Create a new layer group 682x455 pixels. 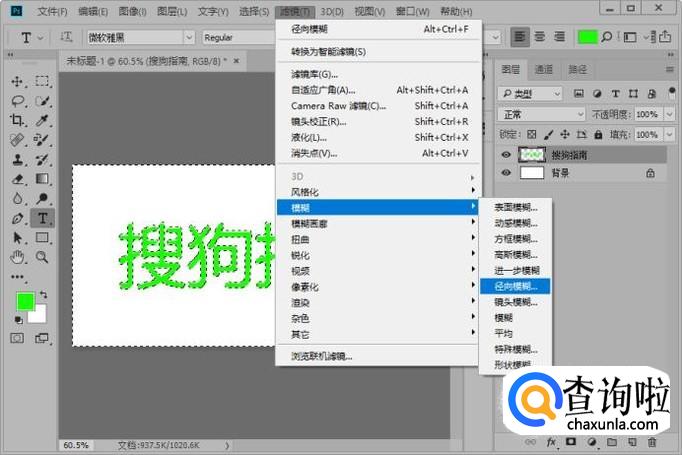point(612,442)
